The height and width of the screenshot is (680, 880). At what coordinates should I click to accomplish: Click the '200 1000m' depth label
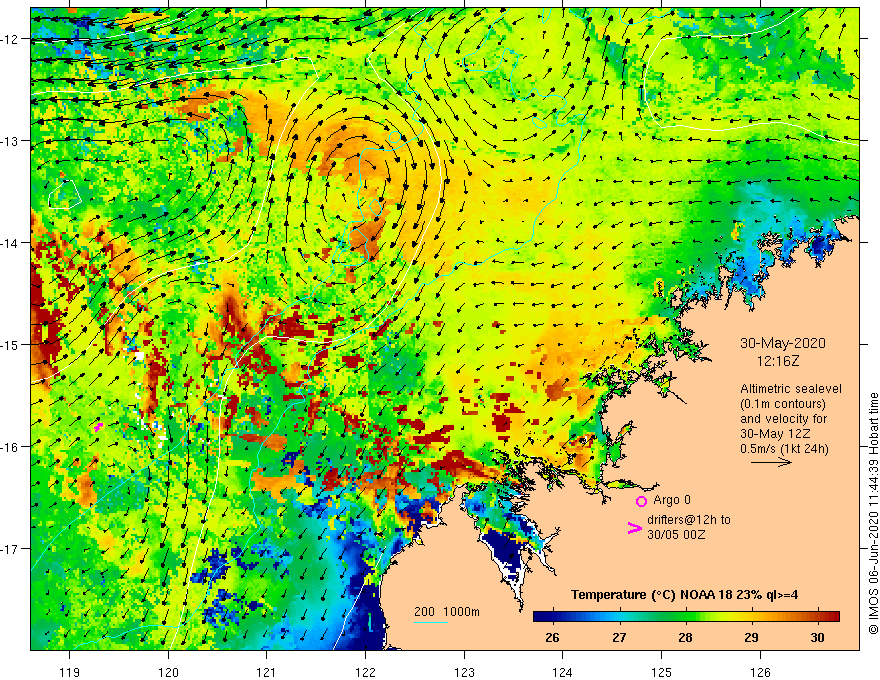tap(447, 612)
